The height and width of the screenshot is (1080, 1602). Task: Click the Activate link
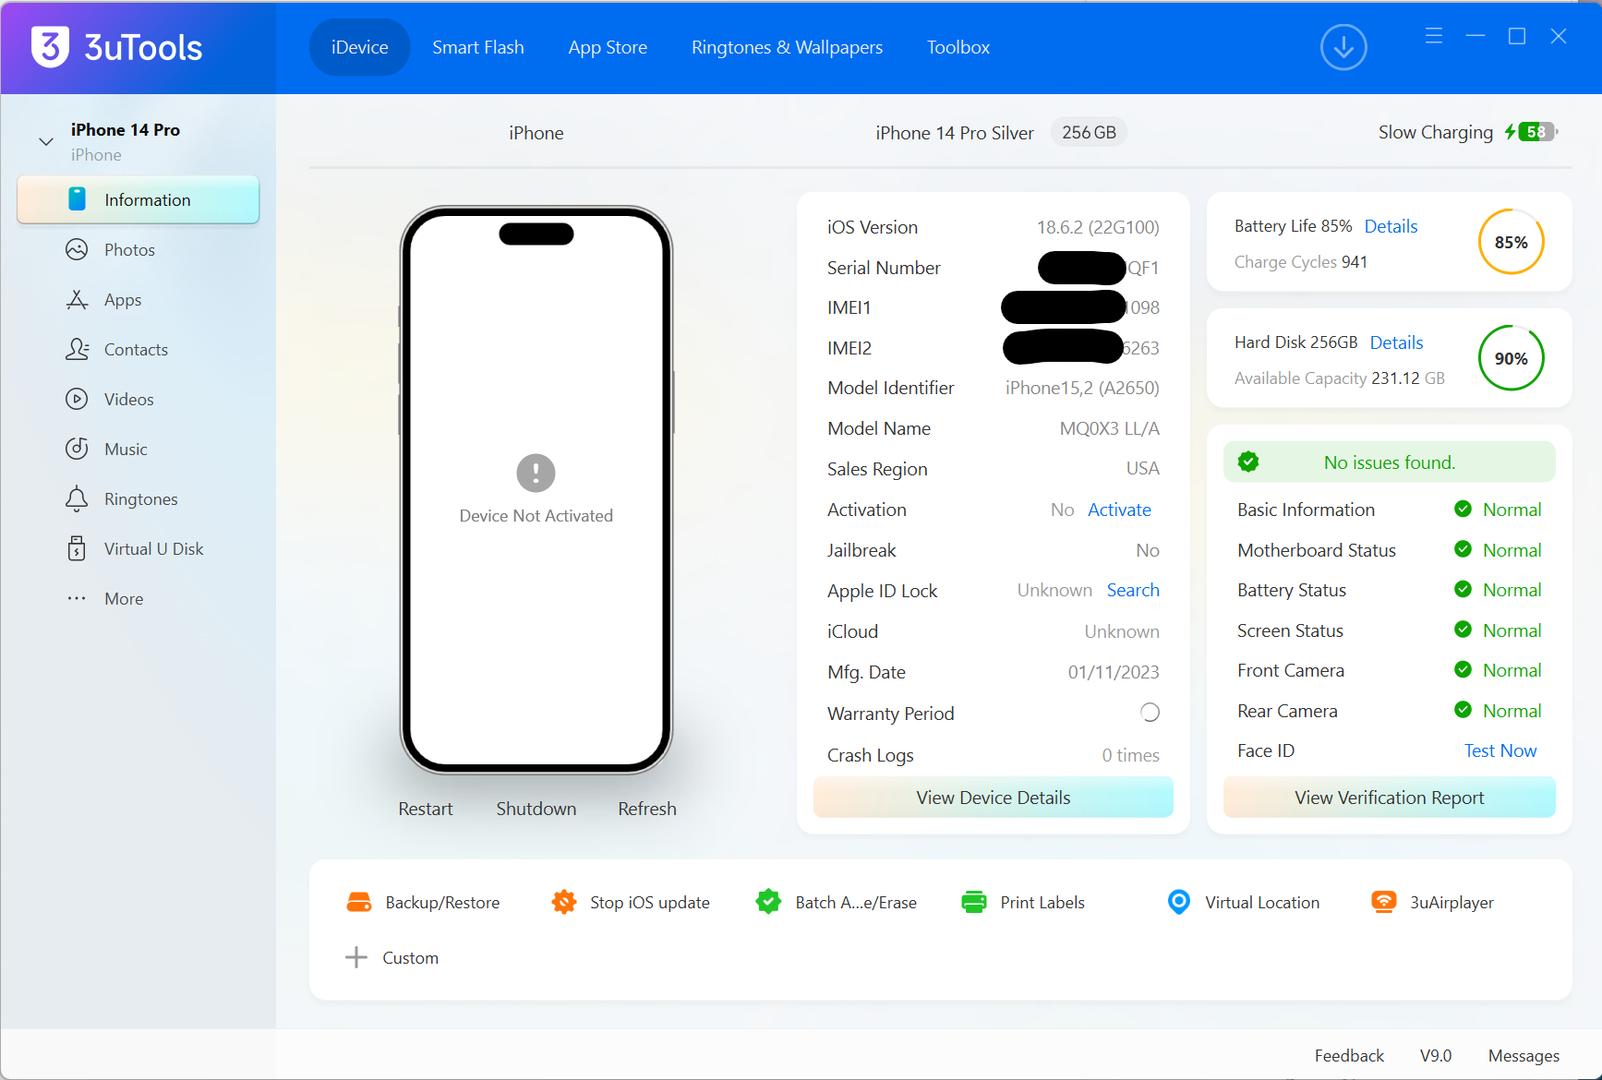pyautogui.click(x=1119, y=510)
